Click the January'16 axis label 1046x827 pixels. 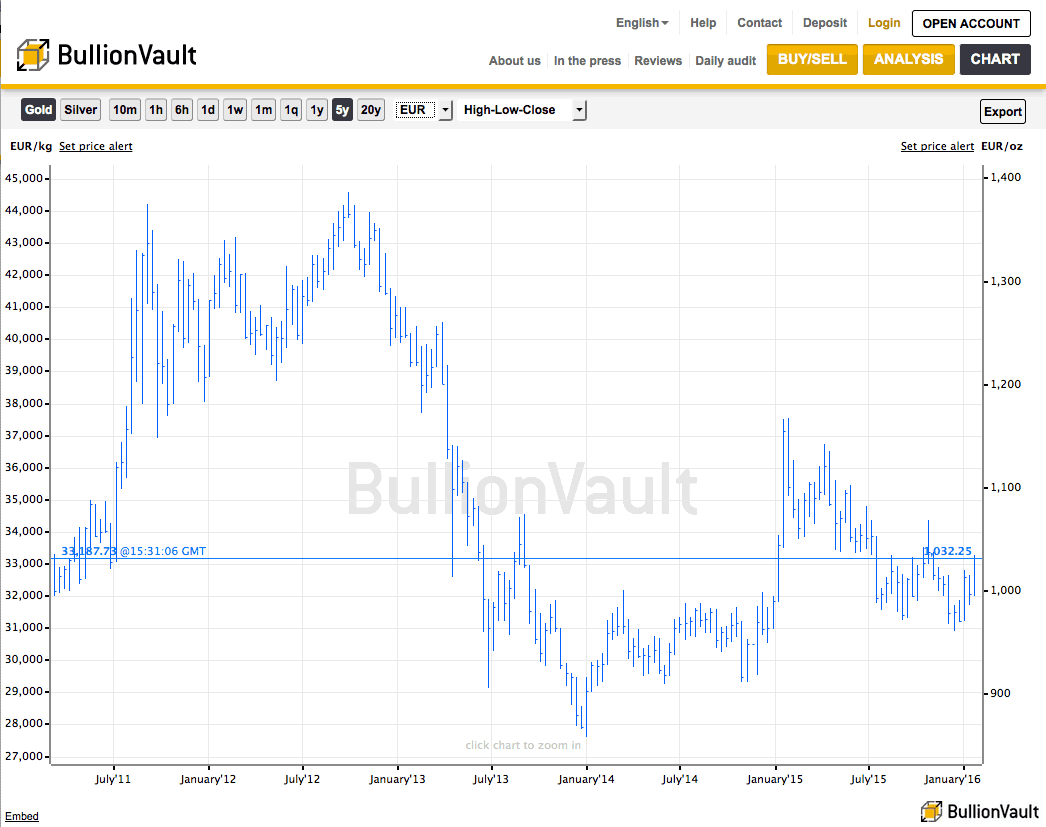click(x=952, y=779)
